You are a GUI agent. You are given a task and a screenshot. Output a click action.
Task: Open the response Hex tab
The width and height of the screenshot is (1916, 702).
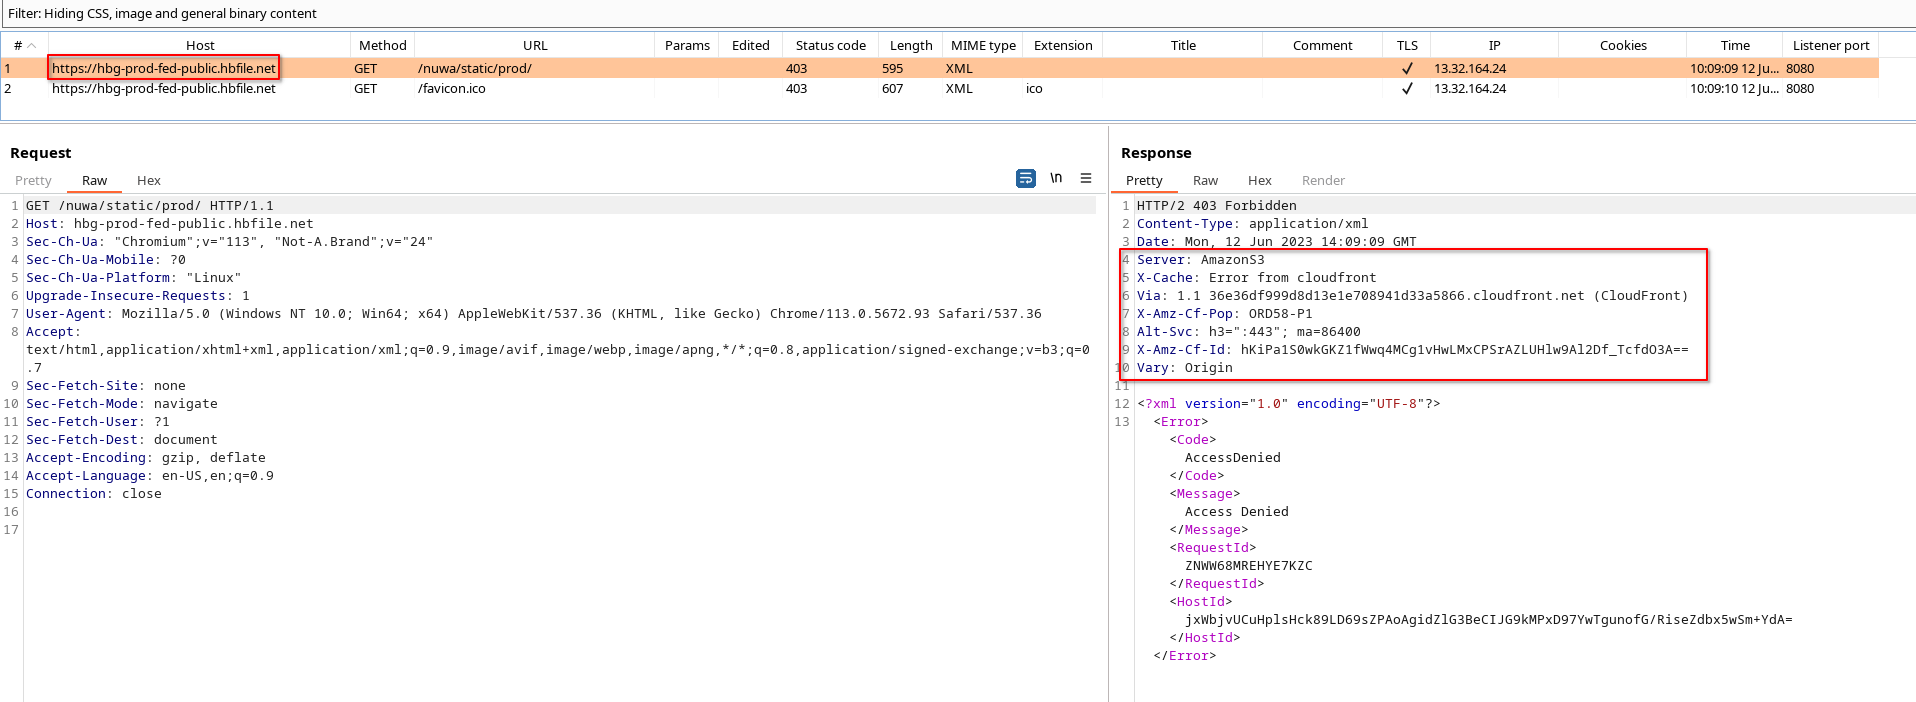(x=1259, y=180)
